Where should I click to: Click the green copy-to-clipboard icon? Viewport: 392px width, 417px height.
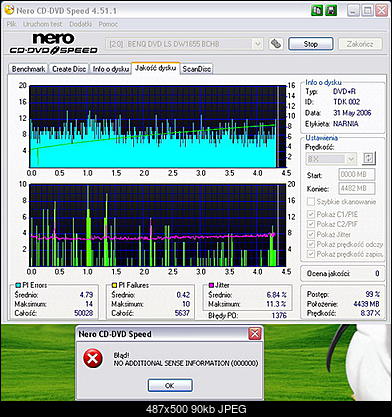point(317,10)
